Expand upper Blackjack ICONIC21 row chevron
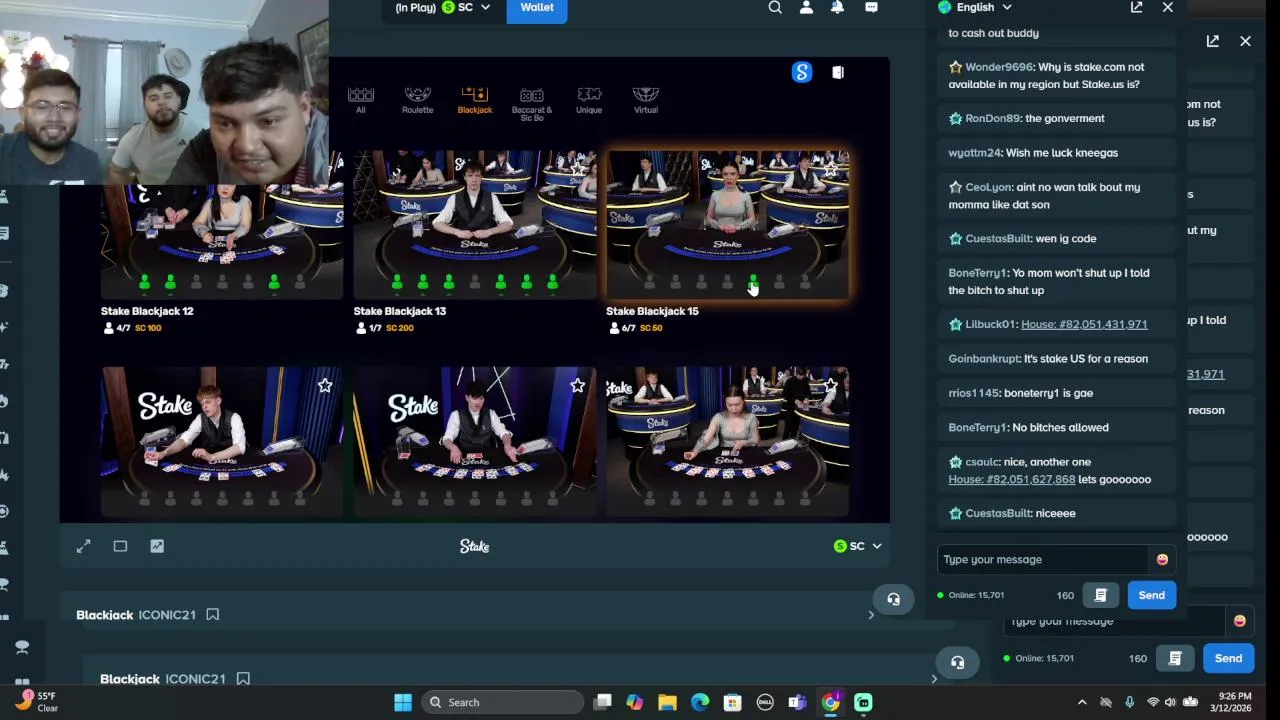Viewport: 1280px width, 720px height. (871, 615)
